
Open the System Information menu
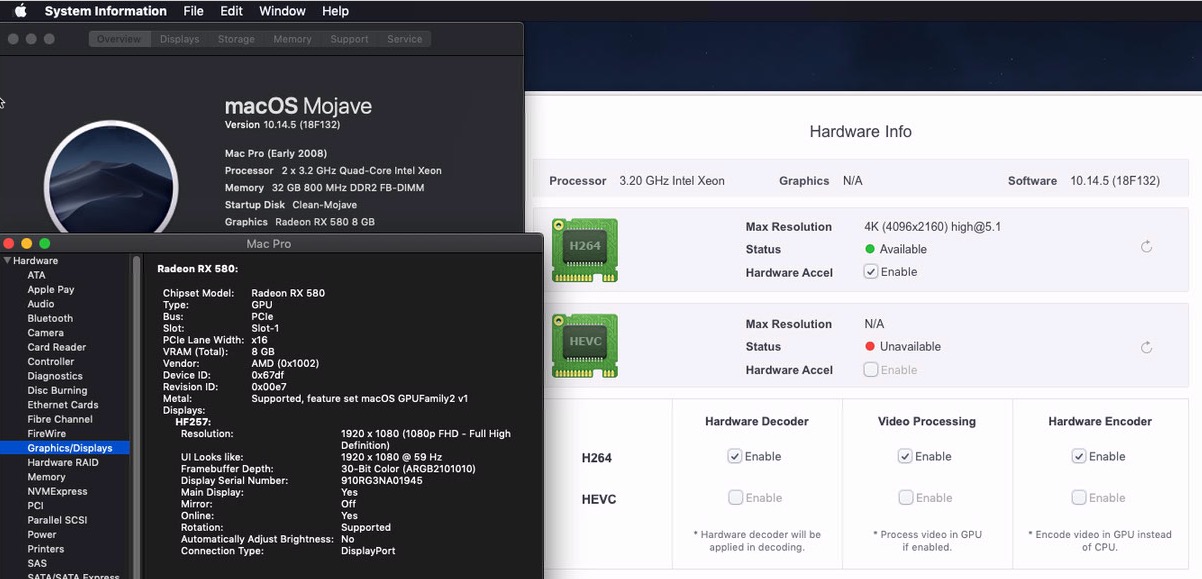click(x=105, y=11)
